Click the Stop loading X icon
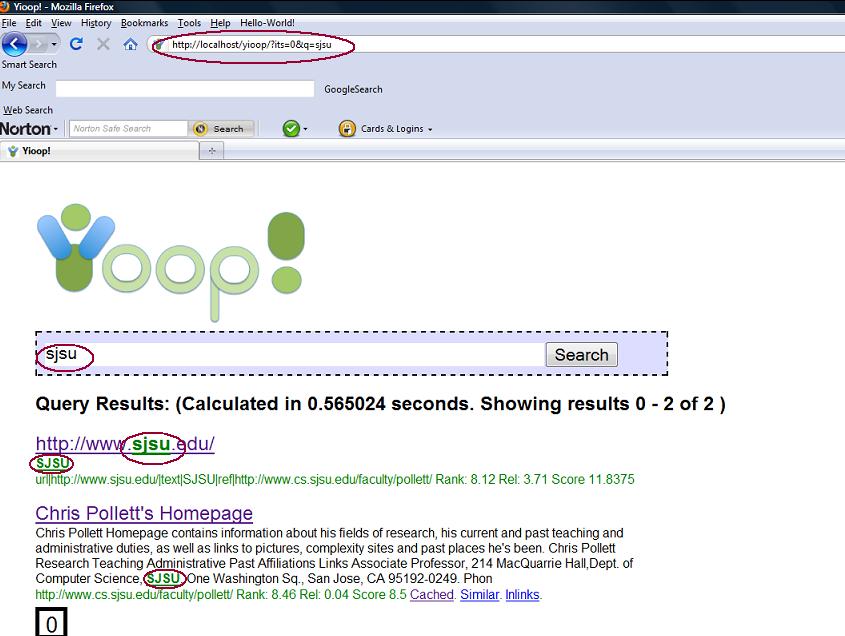This screenshot has width=845, height=636. point(103,44)
